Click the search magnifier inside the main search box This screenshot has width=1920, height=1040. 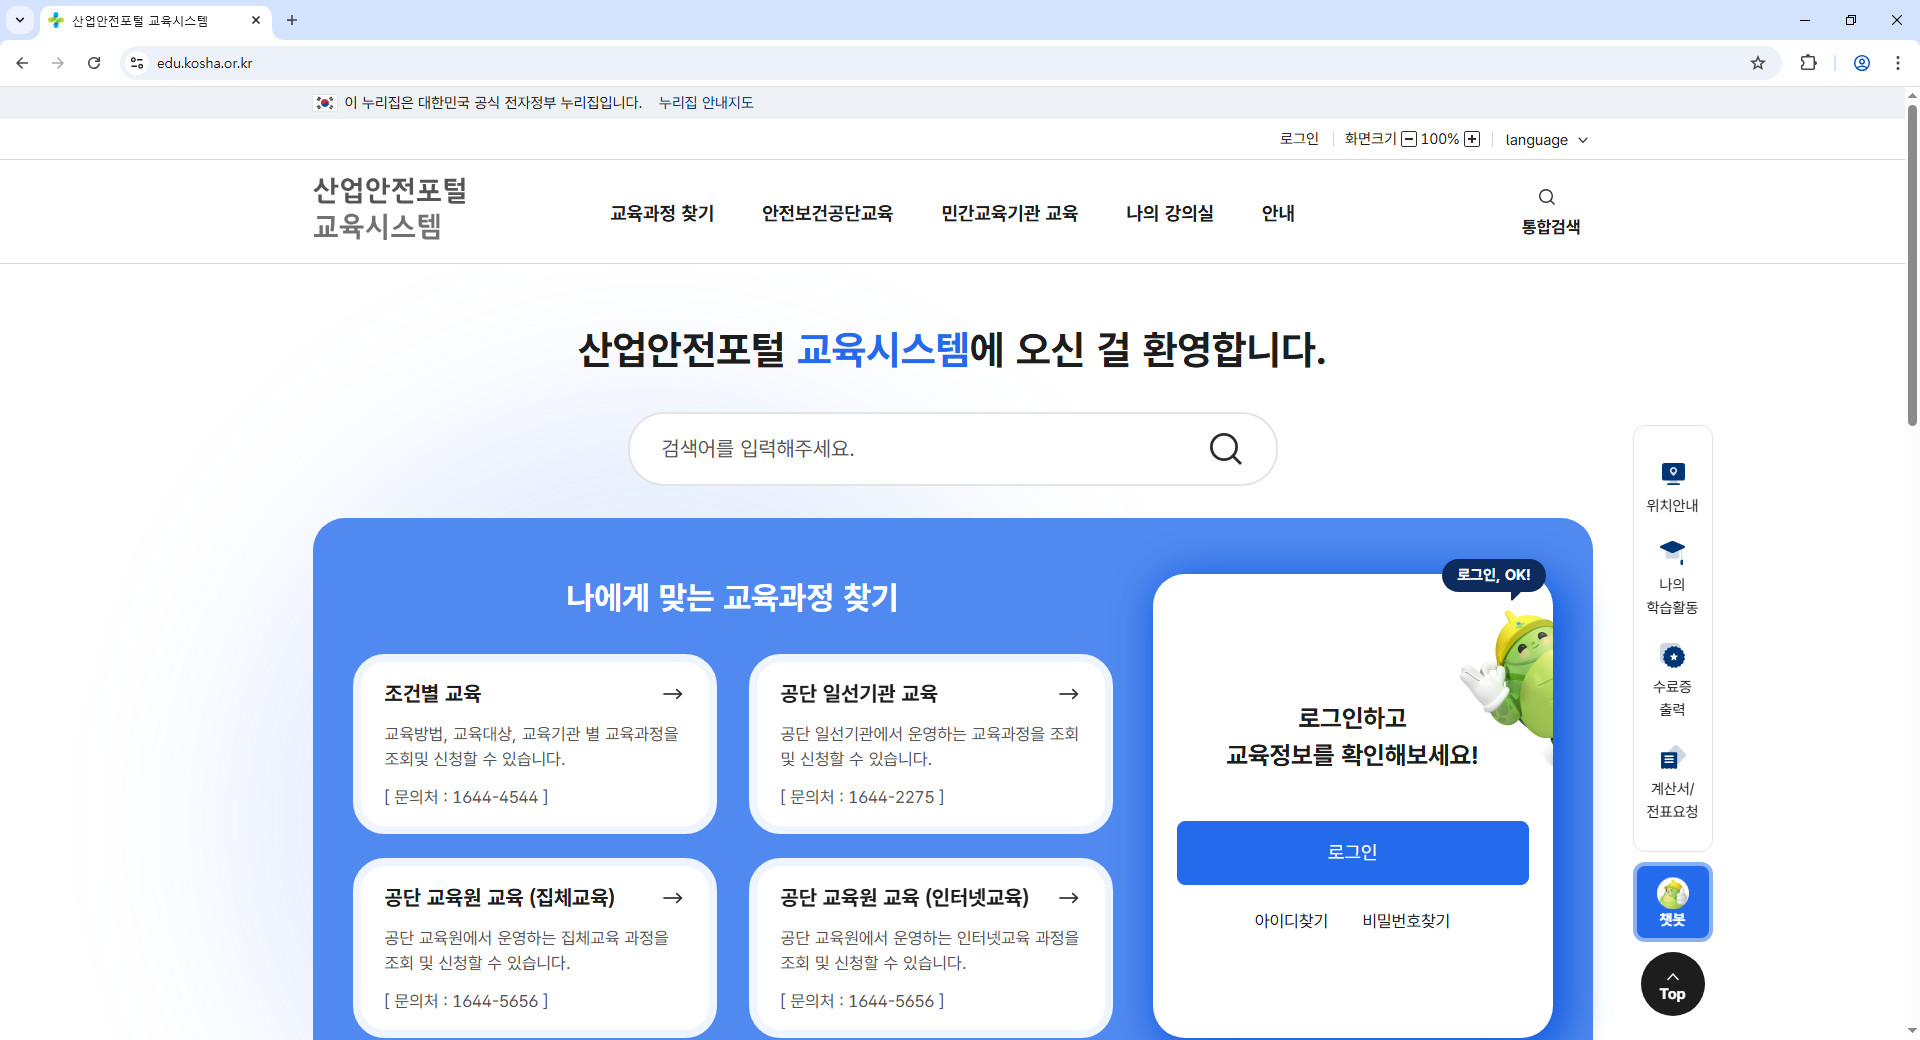pos(1225,449)
